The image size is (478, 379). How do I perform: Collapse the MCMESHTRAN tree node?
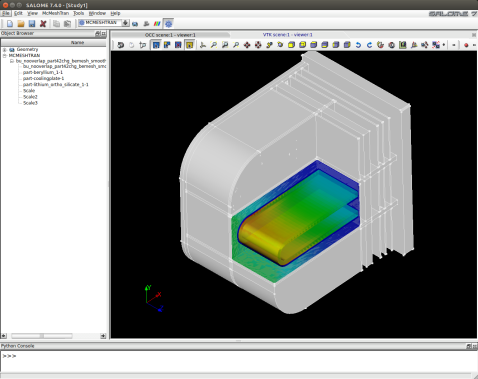5,56
